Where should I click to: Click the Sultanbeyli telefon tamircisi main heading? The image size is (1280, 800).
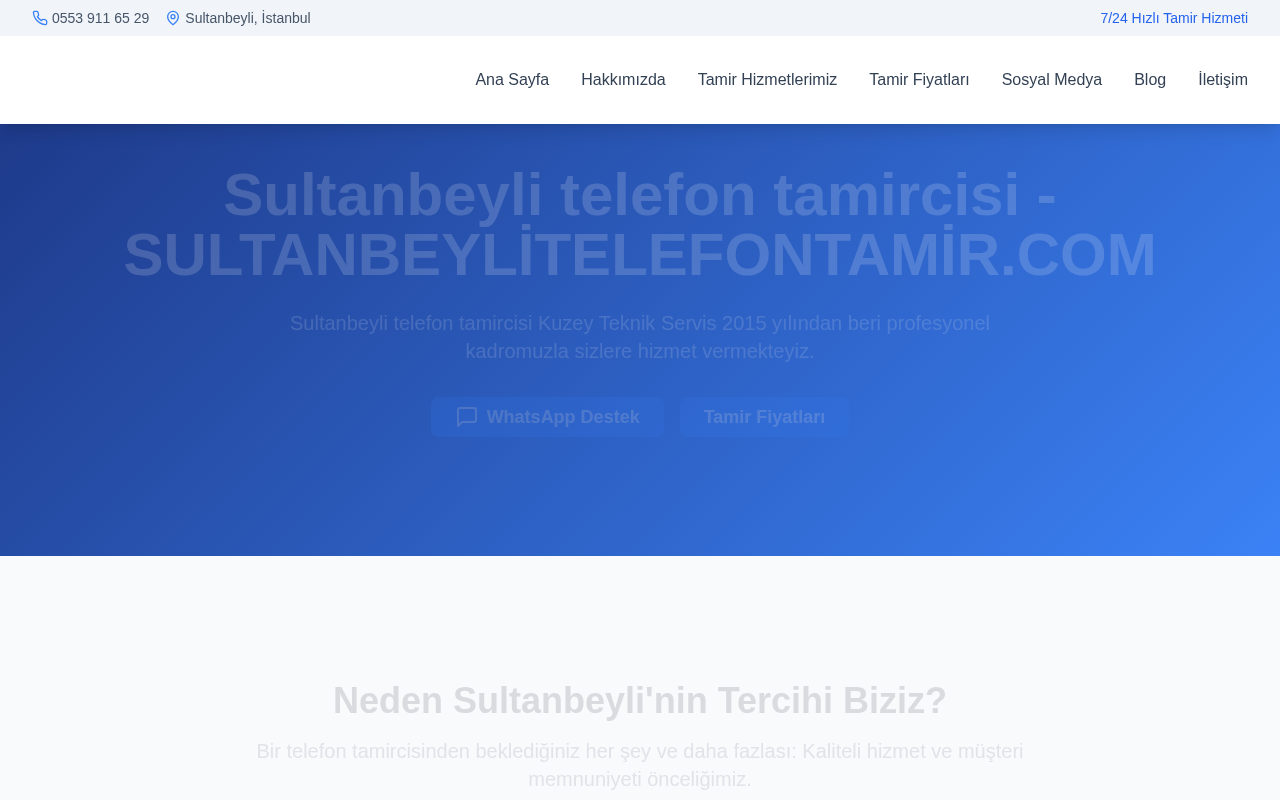(x=640, y=224)
